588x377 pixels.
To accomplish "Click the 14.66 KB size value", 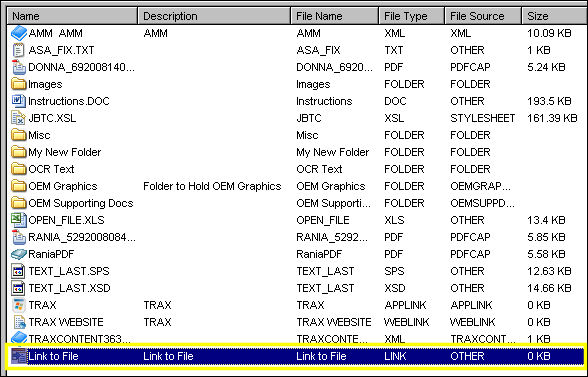I will [x=549, y=288].
